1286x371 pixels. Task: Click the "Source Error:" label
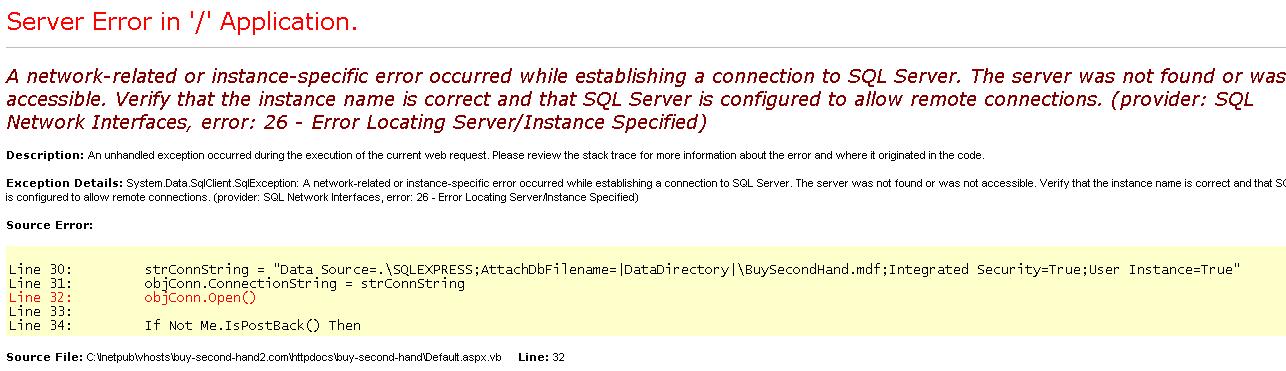[49, 225]
